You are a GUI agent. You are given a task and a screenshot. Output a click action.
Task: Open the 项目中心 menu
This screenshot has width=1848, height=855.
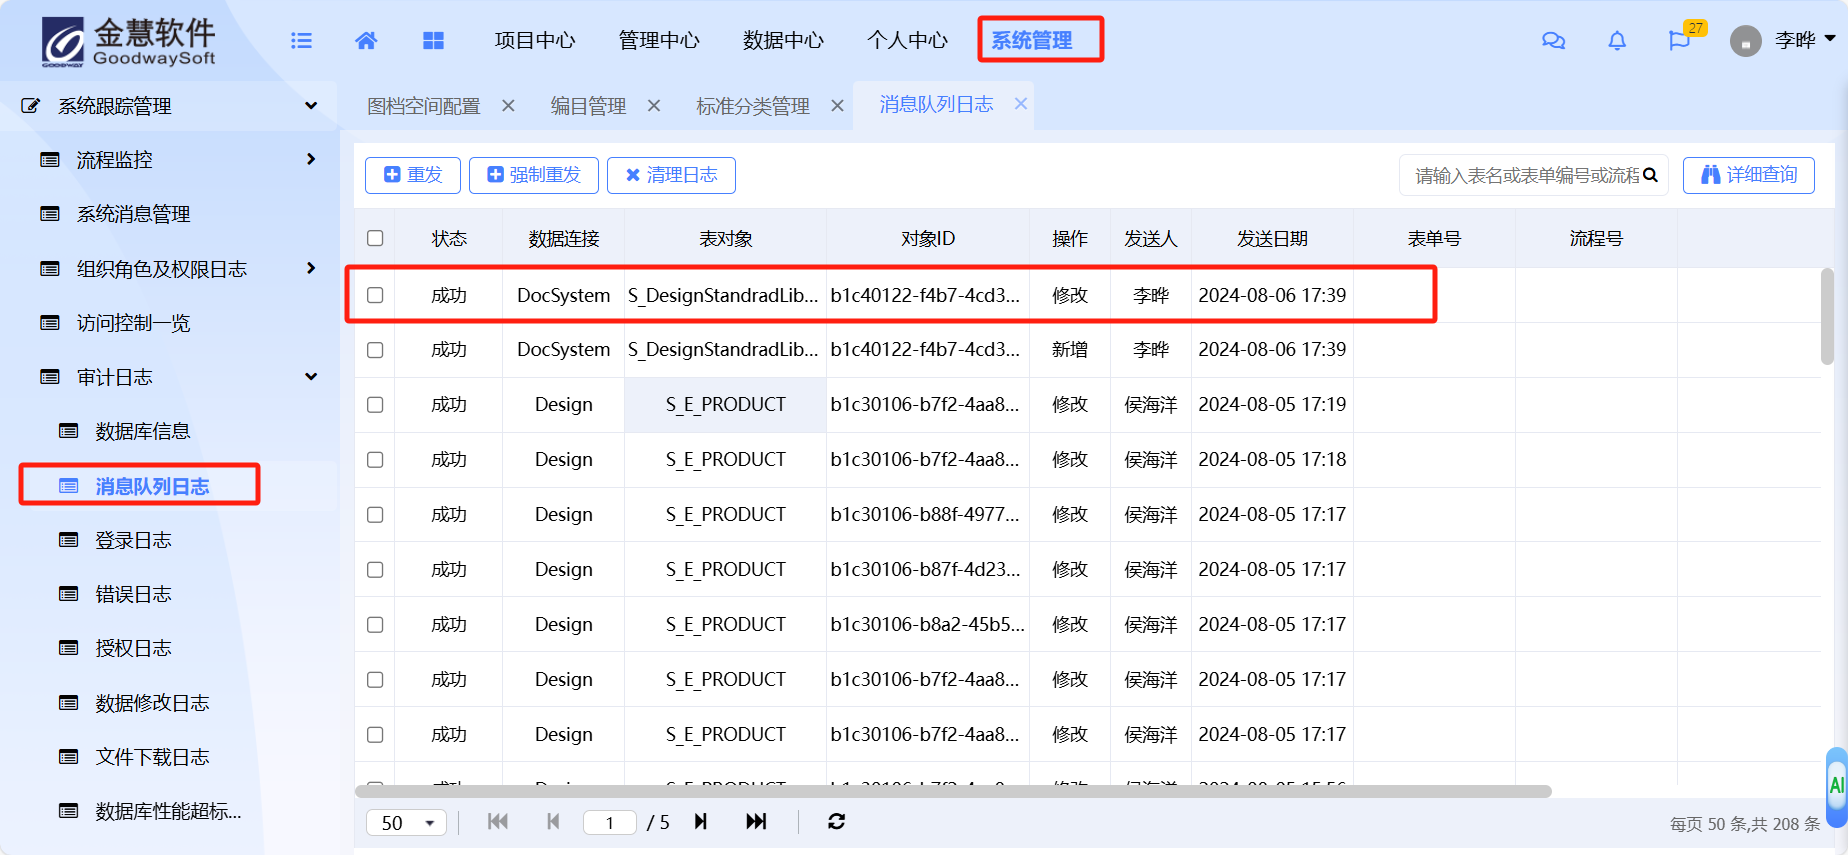pos(535,40)
